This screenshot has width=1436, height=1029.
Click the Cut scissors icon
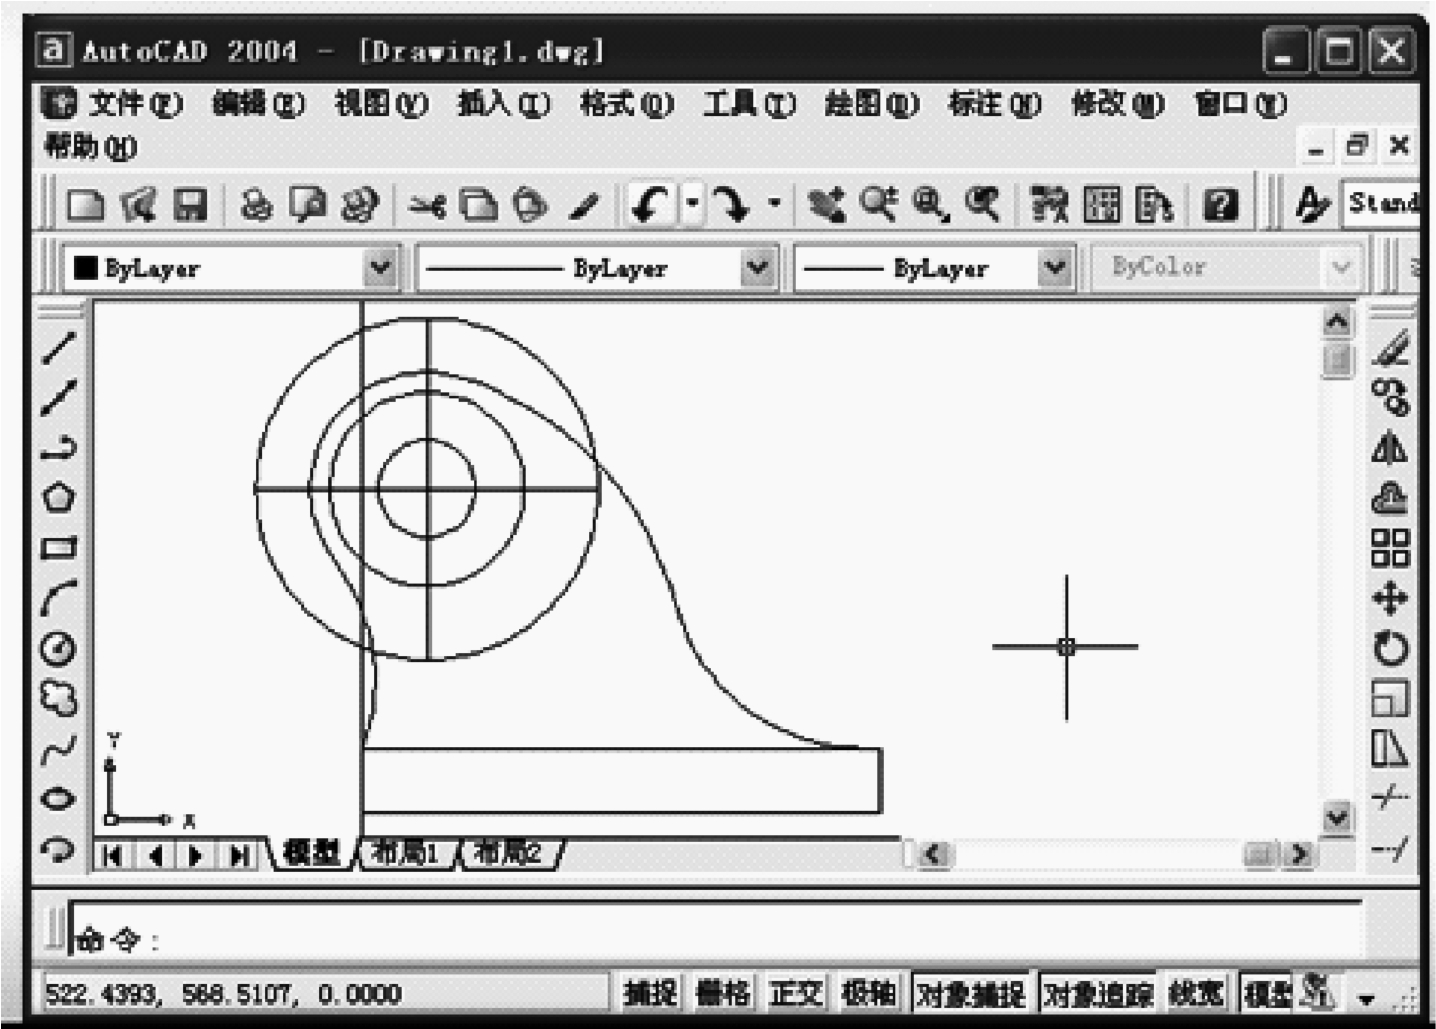pyautogui.click(x=427, y=205)
